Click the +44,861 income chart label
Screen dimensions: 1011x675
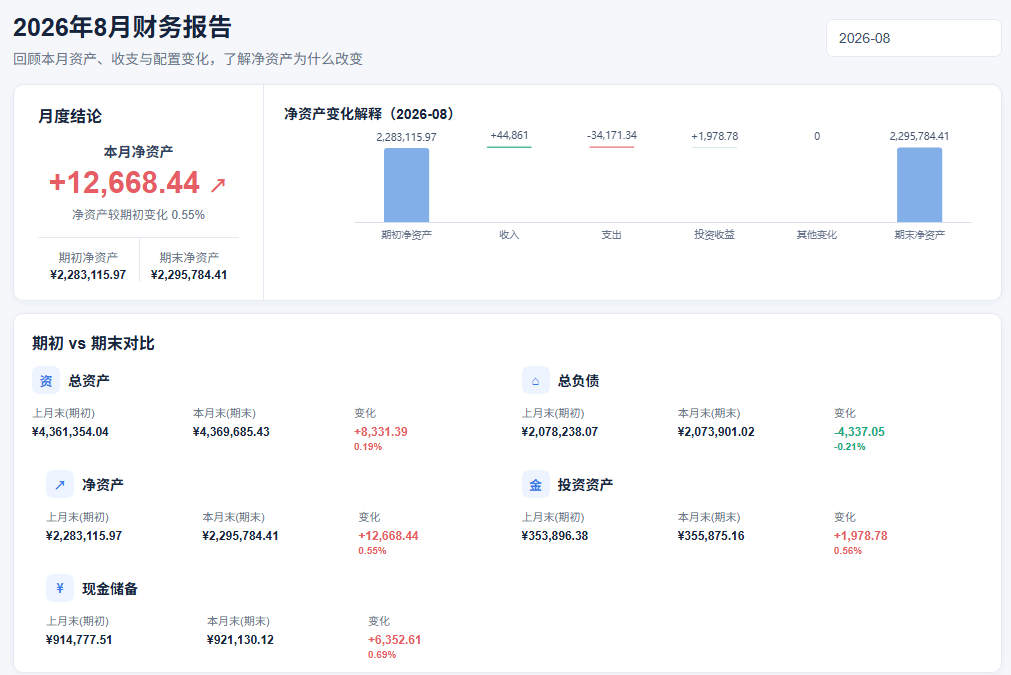click(509, 135)
